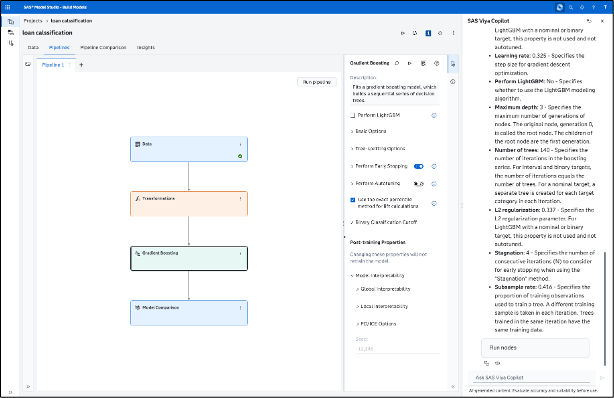The height and width of the screenshot is (398, 614).
Task: Select the pipelines icon in left sidebar
Action: (11, 22)
